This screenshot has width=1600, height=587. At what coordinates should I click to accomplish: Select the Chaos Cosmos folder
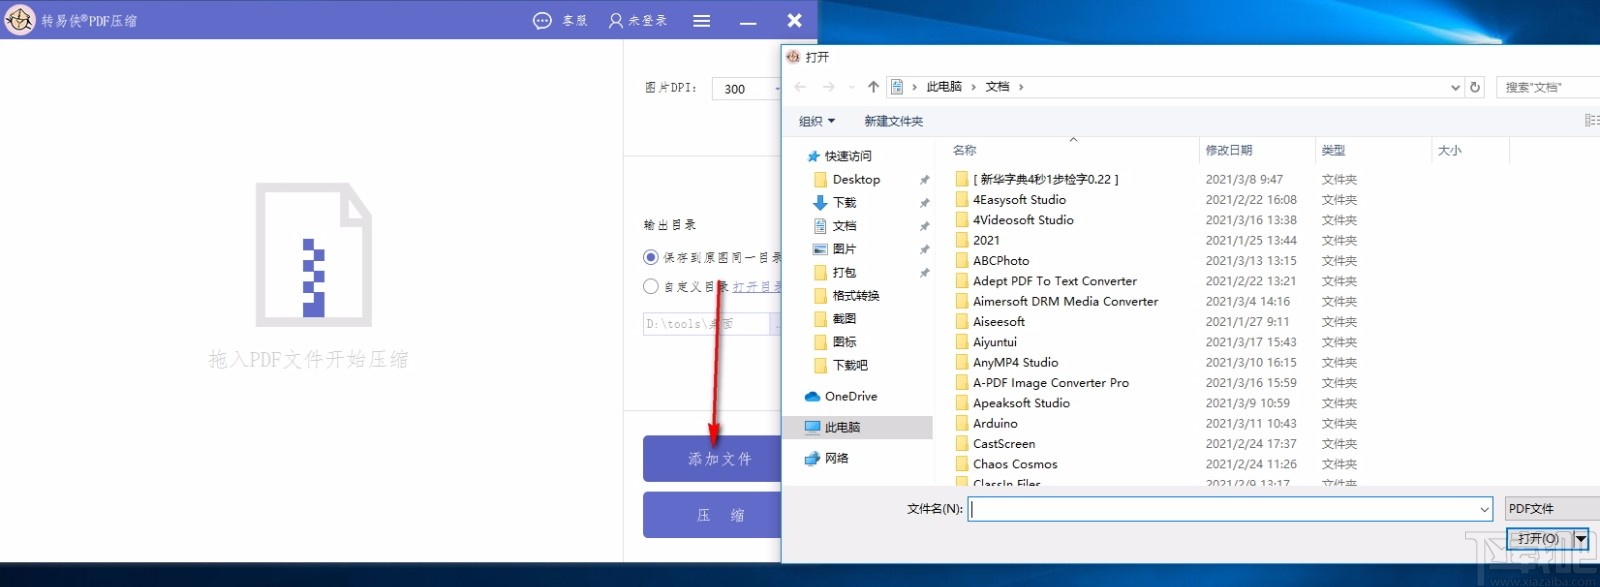point(1015,464)
